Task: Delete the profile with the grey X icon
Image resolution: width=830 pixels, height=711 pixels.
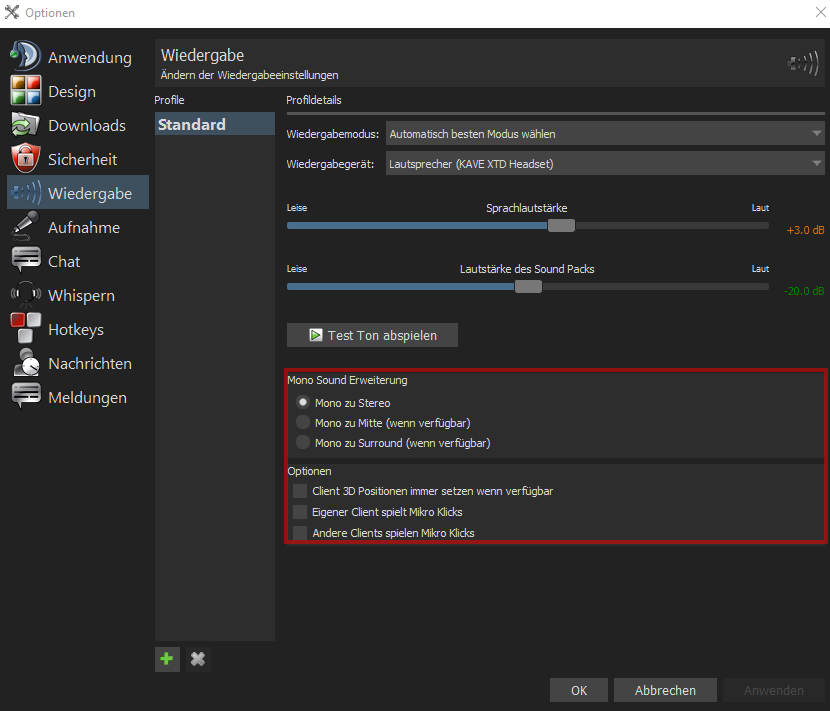Action: 198,659
